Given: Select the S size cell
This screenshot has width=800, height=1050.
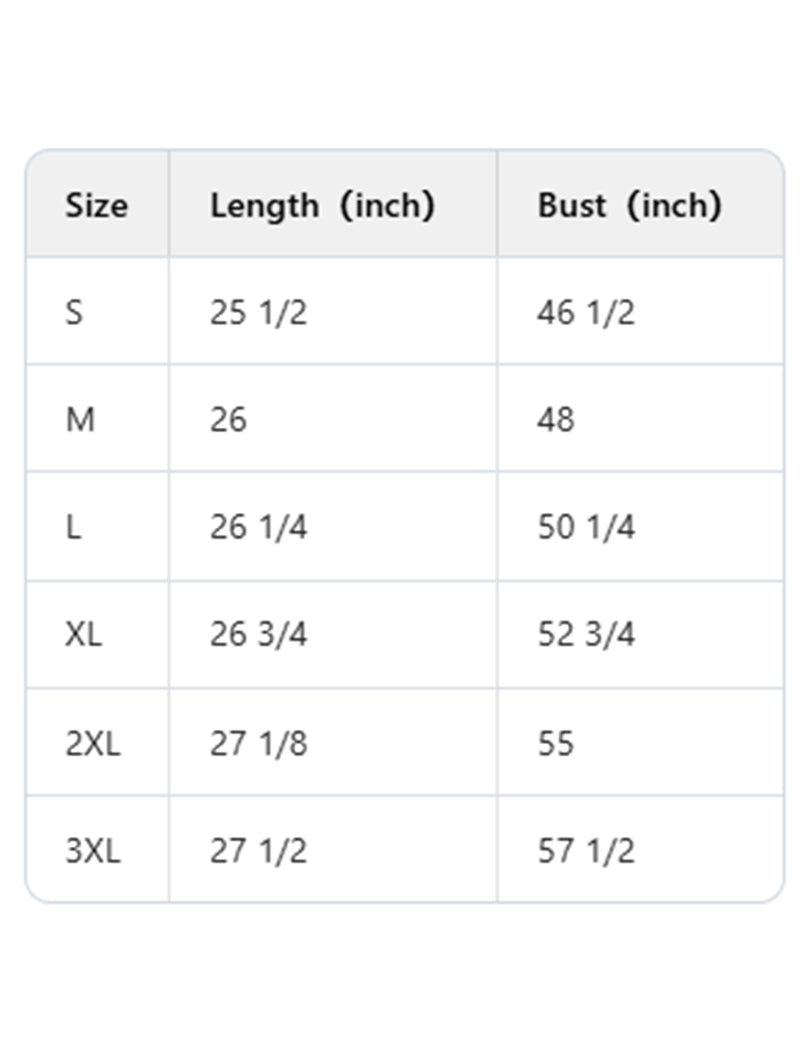Looking at the screenshot, I should [74, 313].
